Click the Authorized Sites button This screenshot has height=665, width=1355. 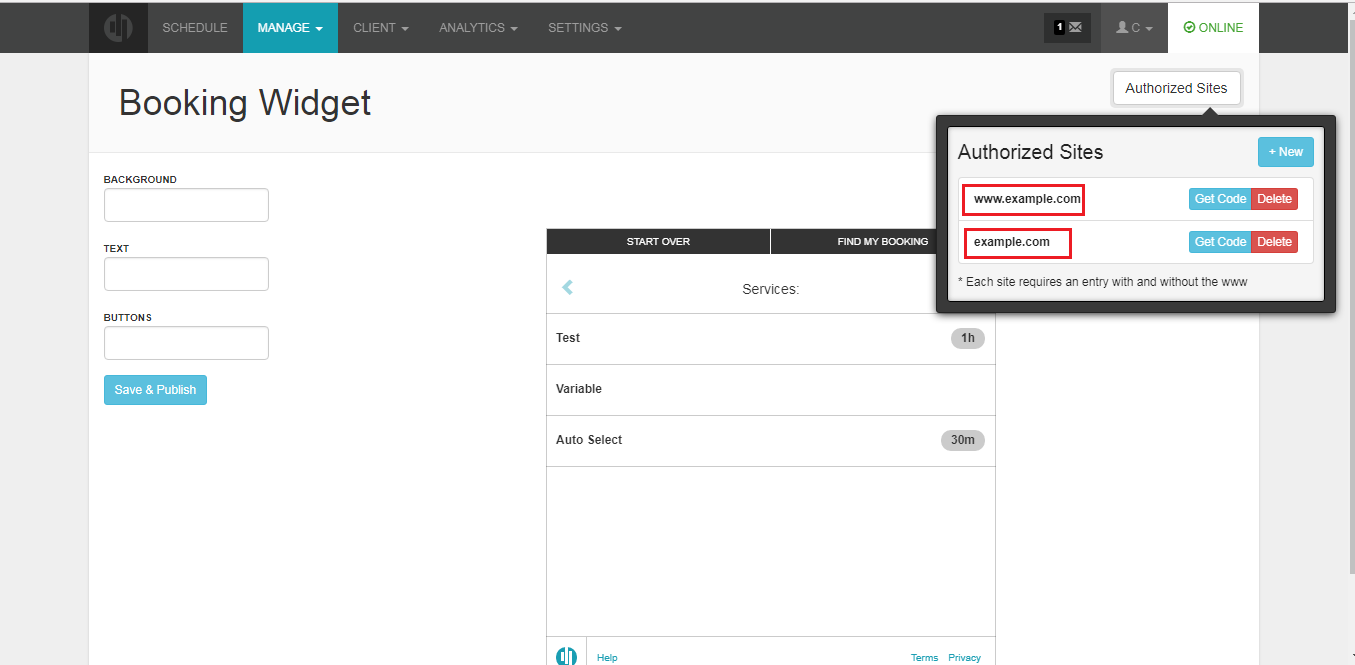pos(1176,88)
